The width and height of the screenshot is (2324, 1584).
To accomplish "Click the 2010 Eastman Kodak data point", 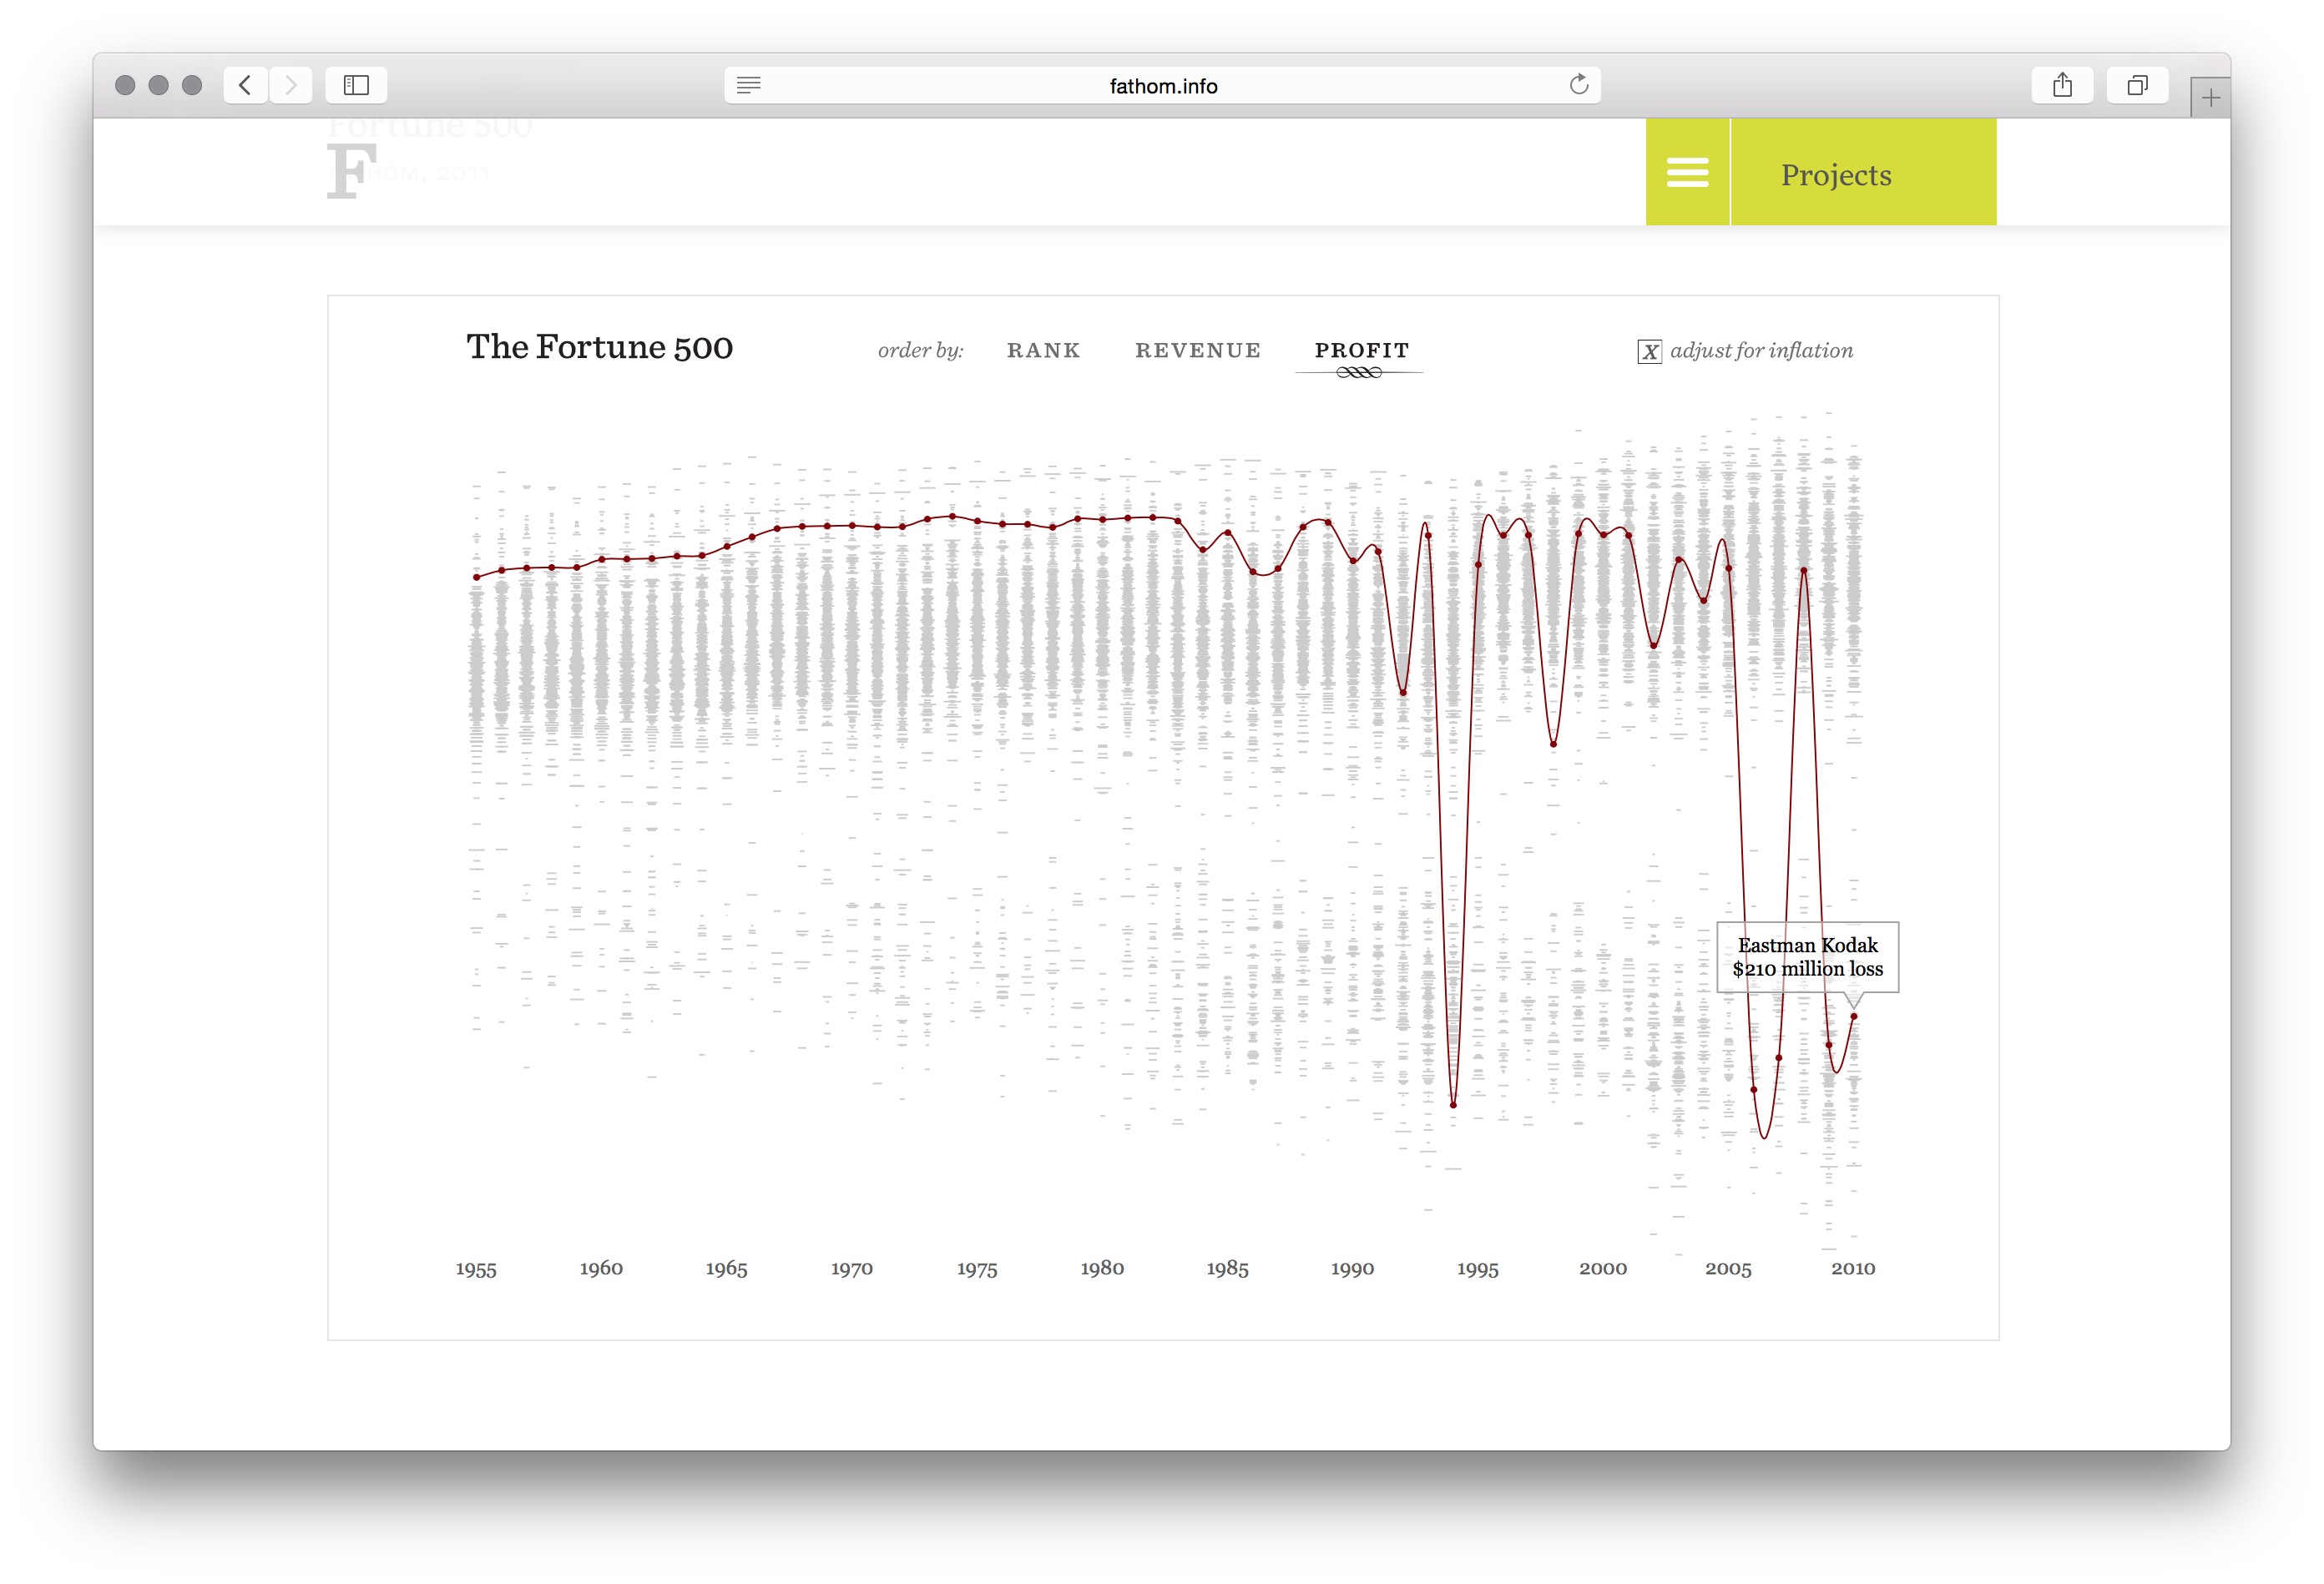I will click(1853, 1016).
